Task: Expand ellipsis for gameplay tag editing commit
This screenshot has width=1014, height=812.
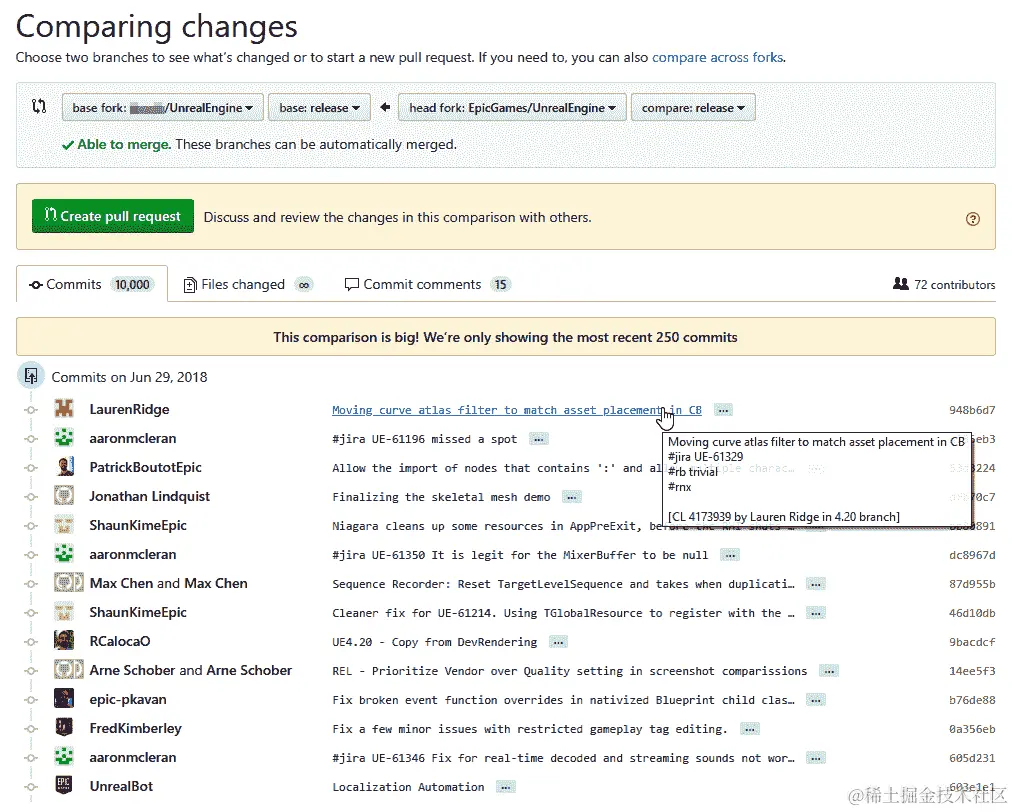Action: [749, 729]
